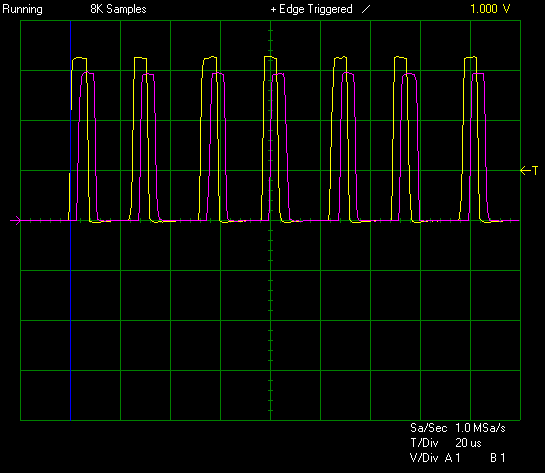
Task: Select the channel A volts per division value
Action: [453, 458]
